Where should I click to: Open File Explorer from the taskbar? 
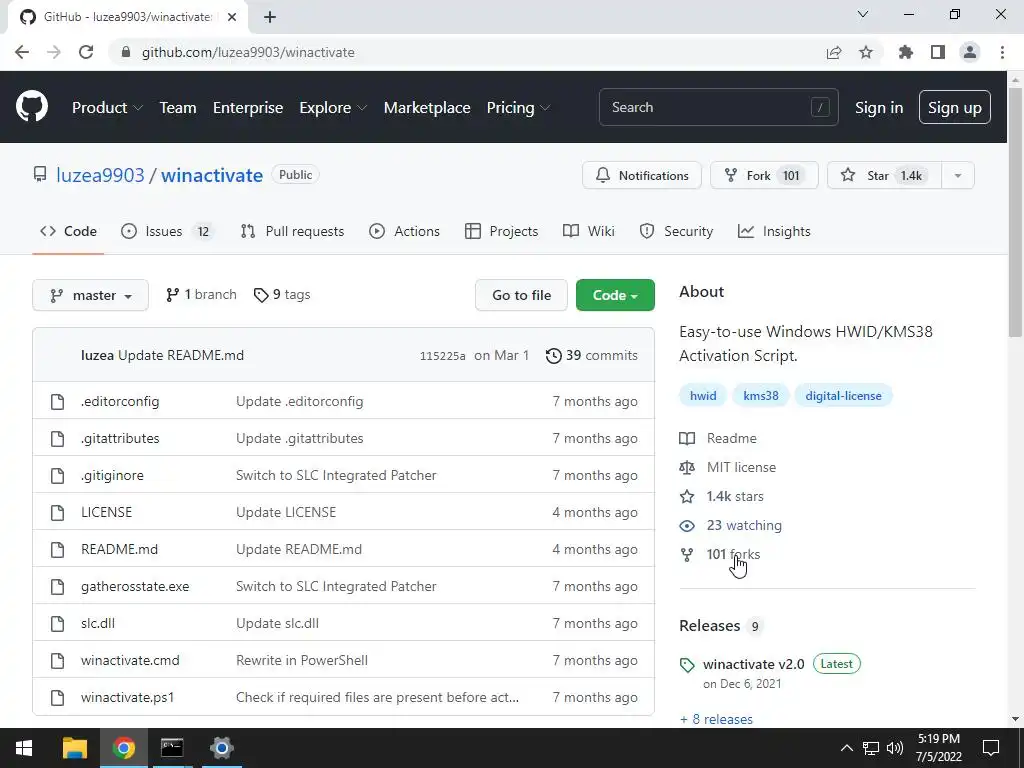click(74, 748)
